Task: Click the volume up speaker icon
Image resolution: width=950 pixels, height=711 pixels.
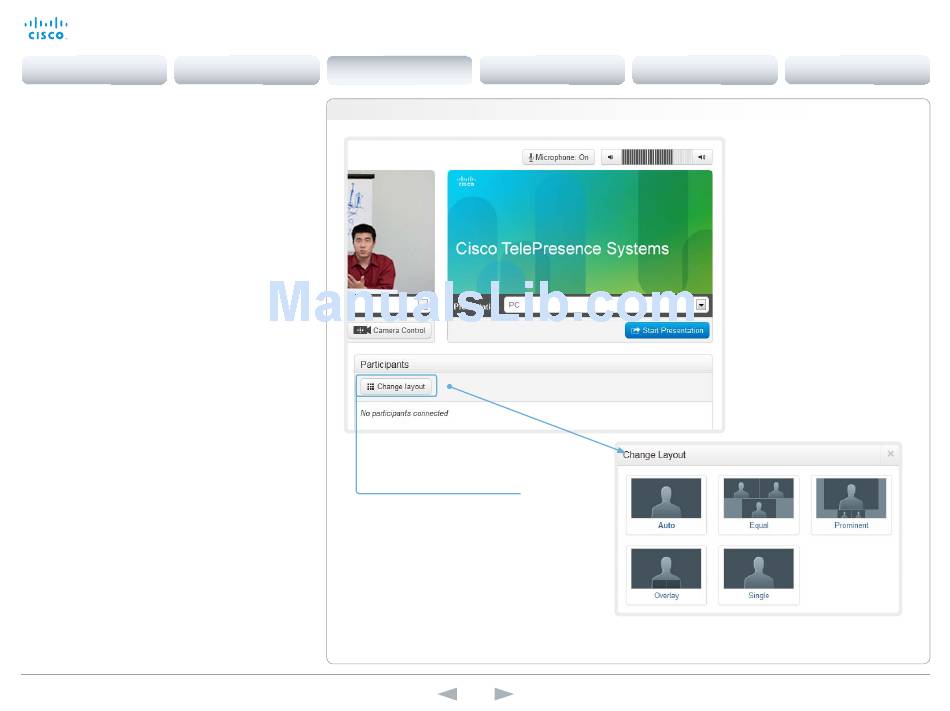Action: click(703, 157)
